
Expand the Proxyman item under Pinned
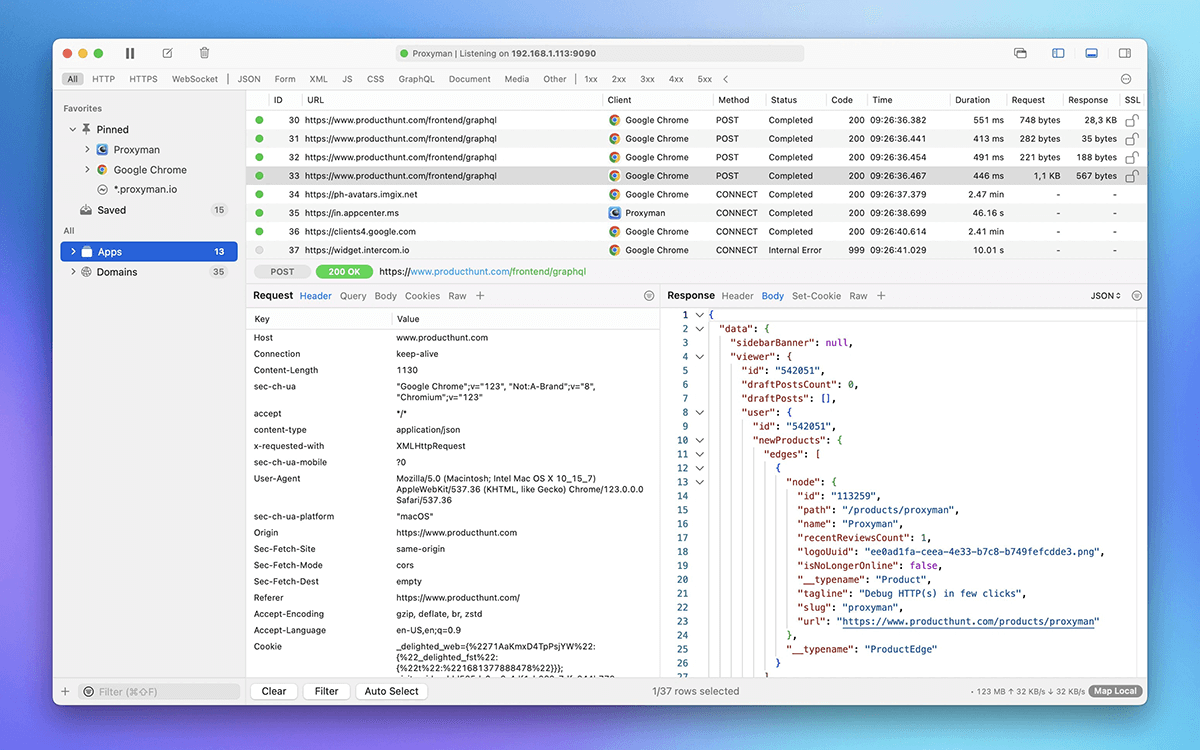click(x=87, y=150)
